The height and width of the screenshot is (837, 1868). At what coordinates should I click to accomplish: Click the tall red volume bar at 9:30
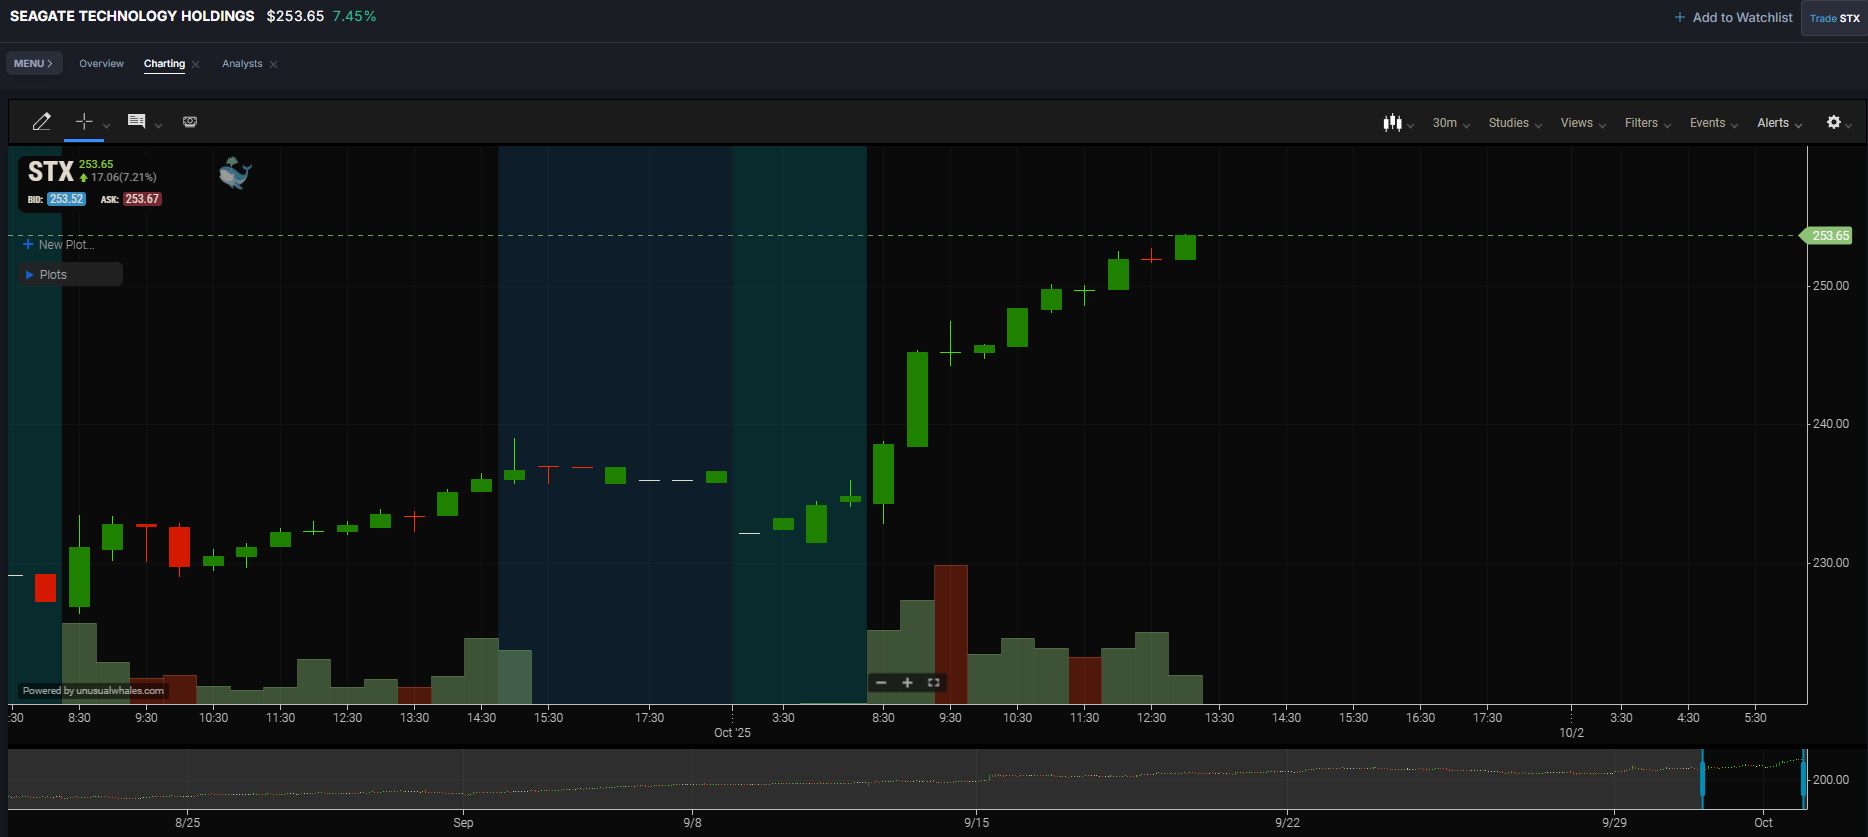950,634
